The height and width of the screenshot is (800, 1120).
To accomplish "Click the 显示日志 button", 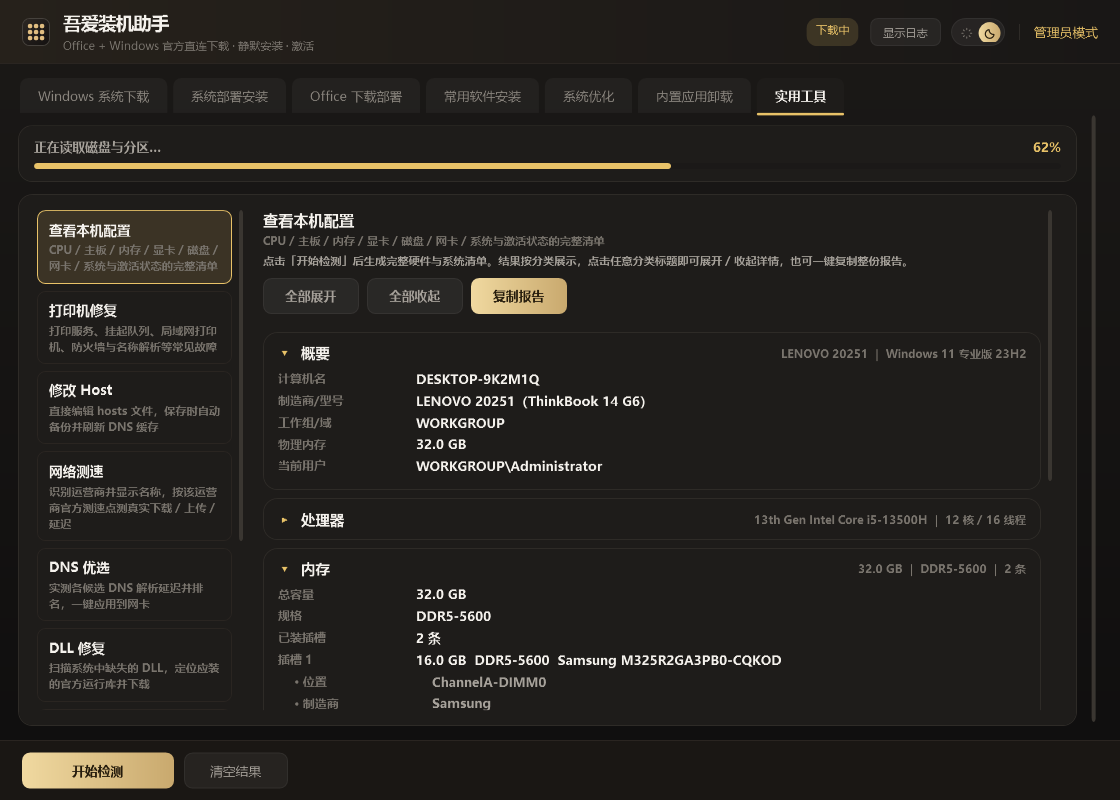I will point(905,33).
